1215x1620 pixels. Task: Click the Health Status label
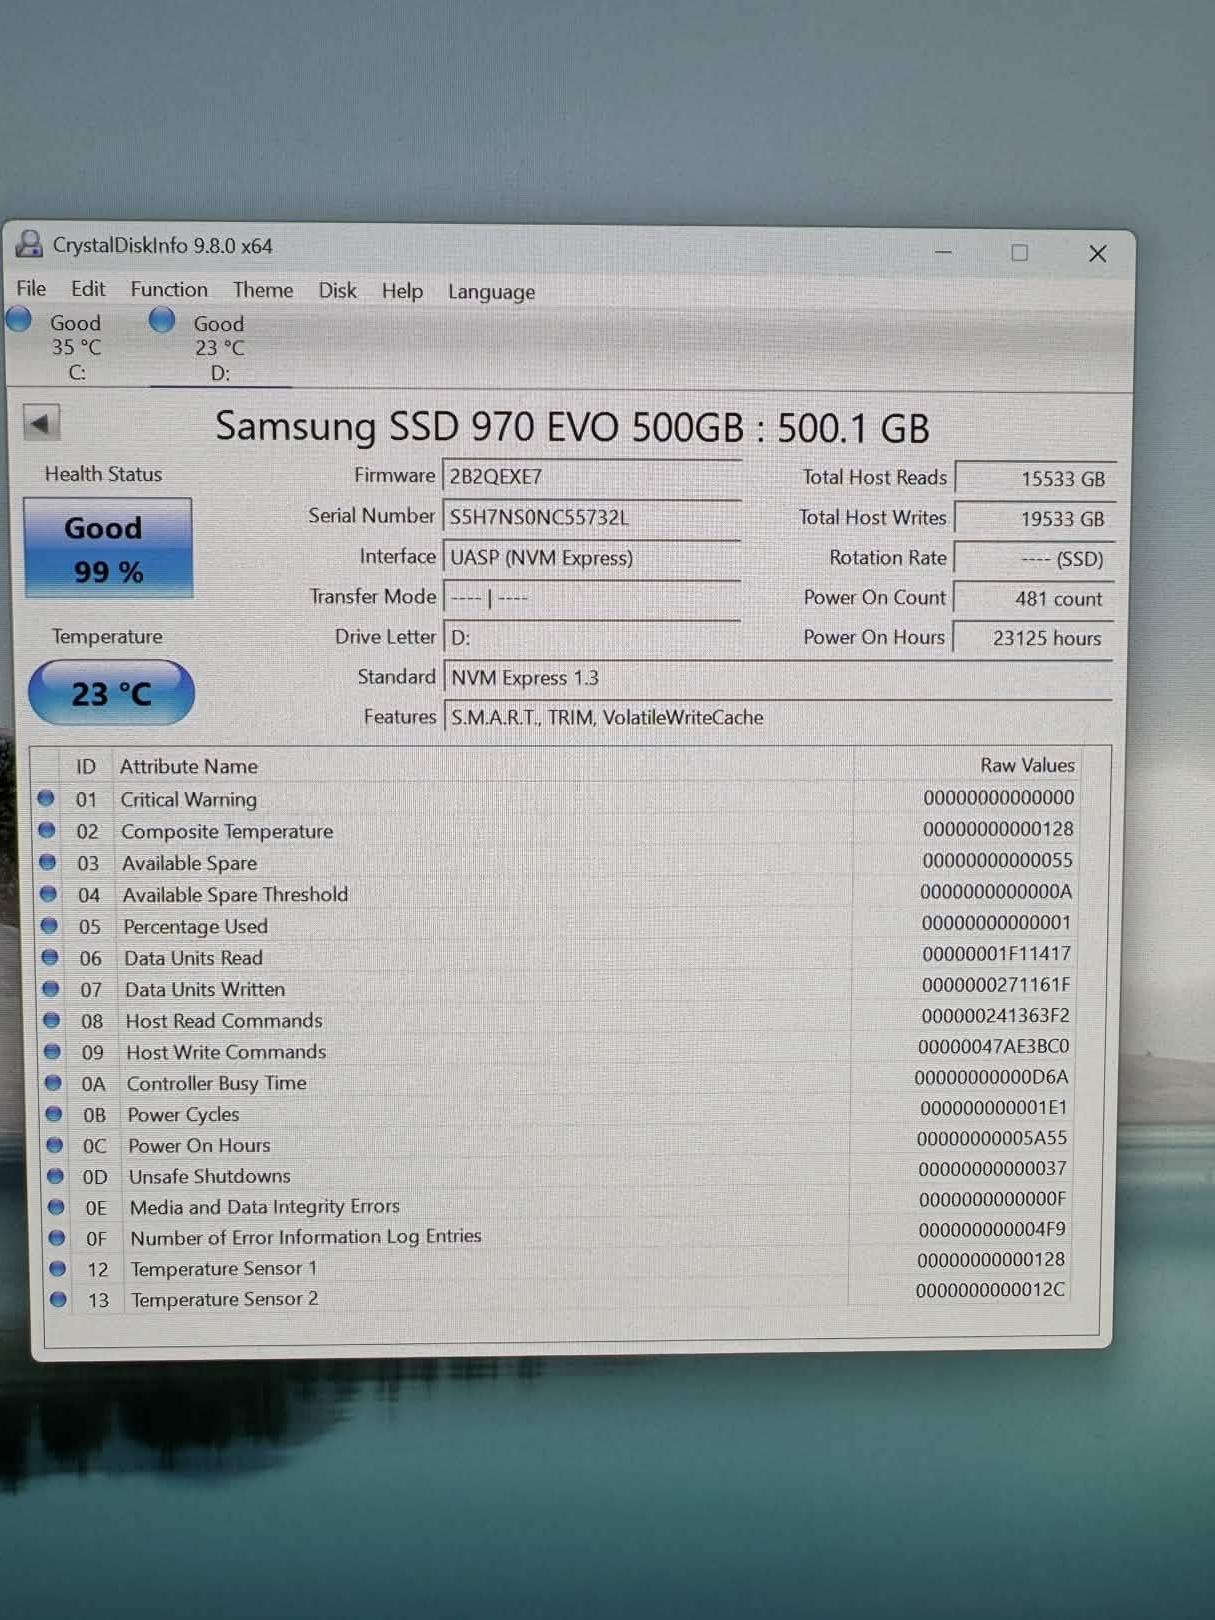[103, 474]
